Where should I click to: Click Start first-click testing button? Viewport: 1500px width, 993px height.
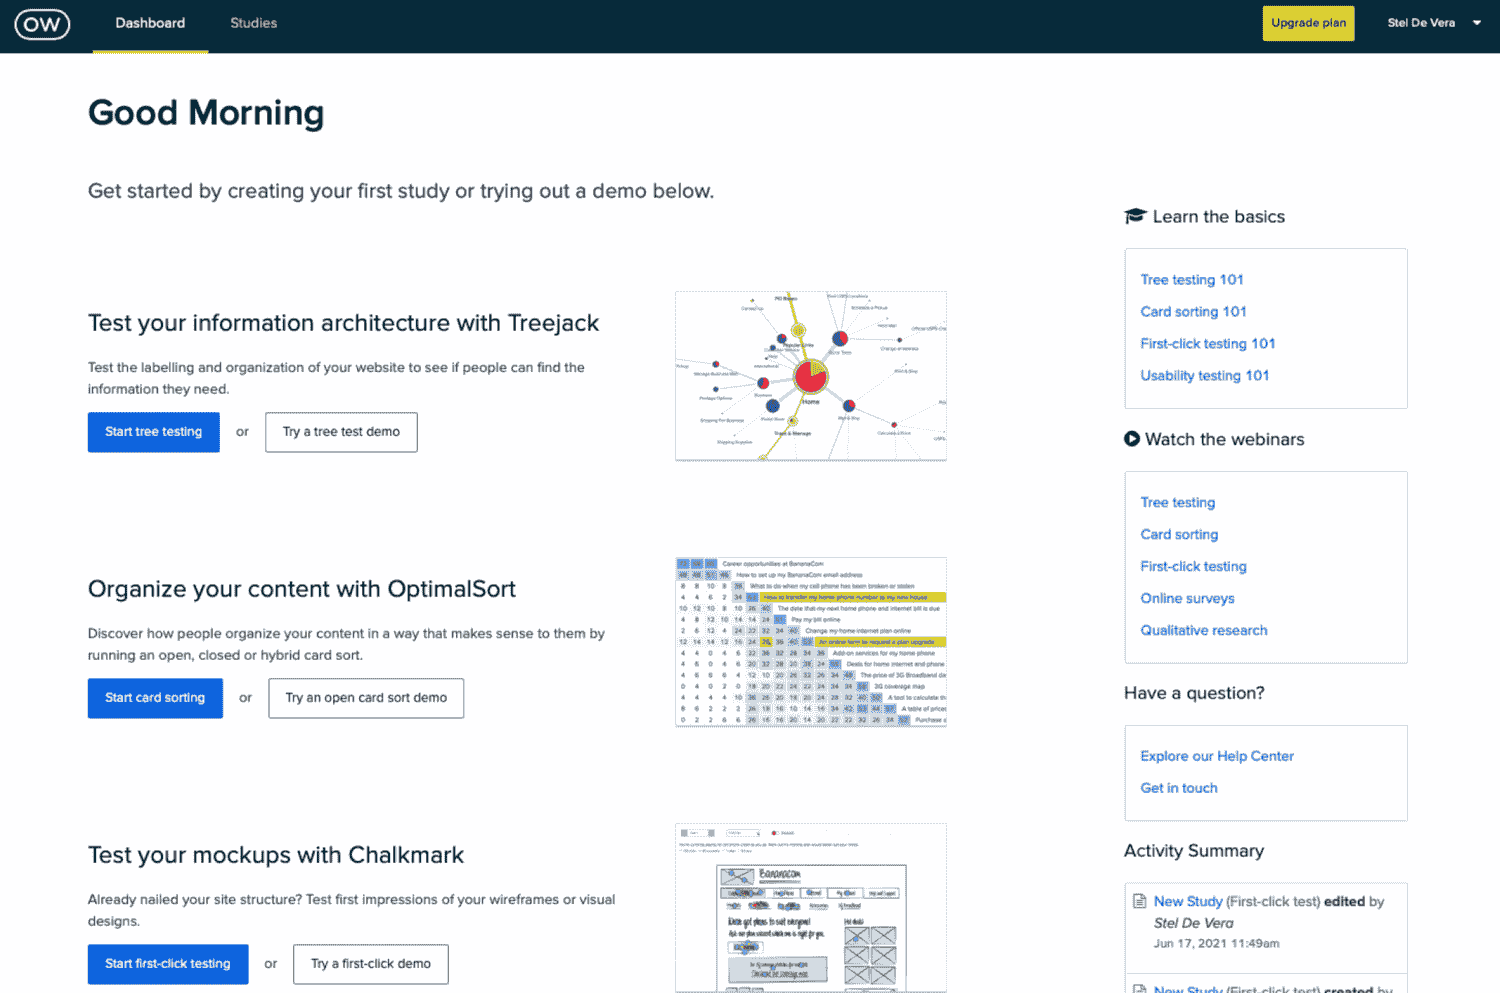tap(168, 964)
